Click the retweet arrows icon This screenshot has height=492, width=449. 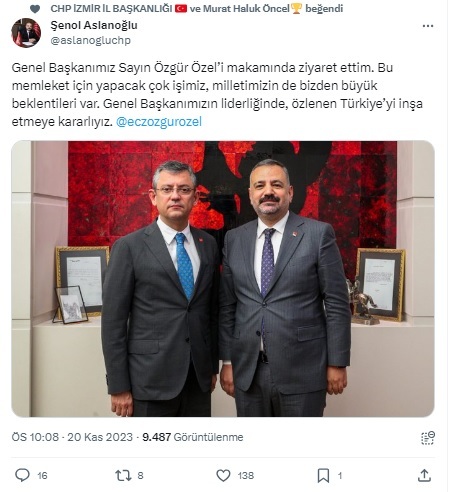[x=123, y=475]
